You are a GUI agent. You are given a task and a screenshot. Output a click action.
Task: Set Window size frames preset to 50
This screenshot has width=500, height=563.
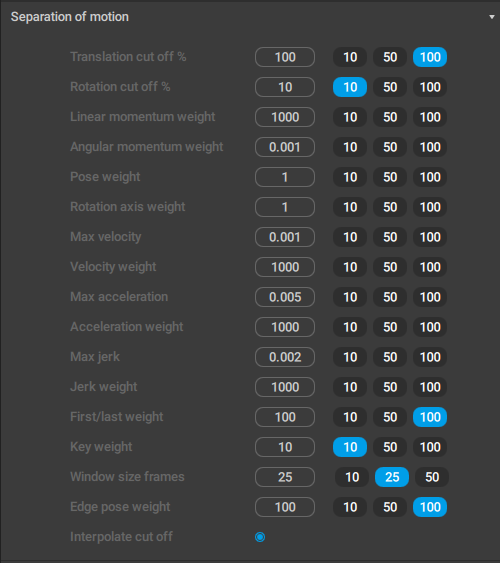coord(432,477)
